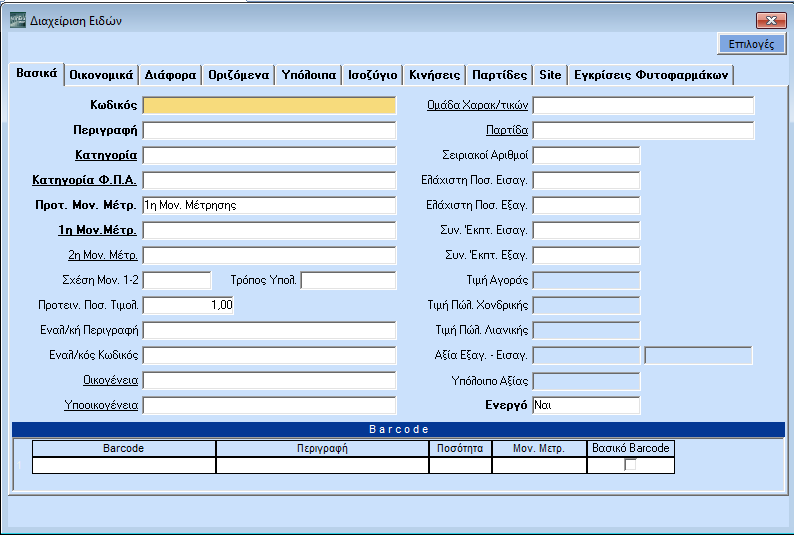Click the Συν. Έκπτ. Εξαγ. field
The image size is (794, 535).
[x=586, y=255]
